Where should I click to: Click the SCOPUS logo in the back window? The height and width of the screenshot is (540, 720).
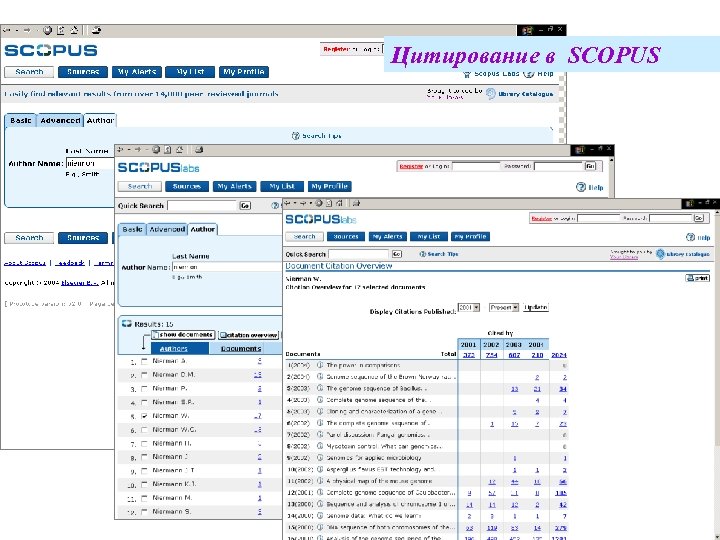[x=51, y=50]
